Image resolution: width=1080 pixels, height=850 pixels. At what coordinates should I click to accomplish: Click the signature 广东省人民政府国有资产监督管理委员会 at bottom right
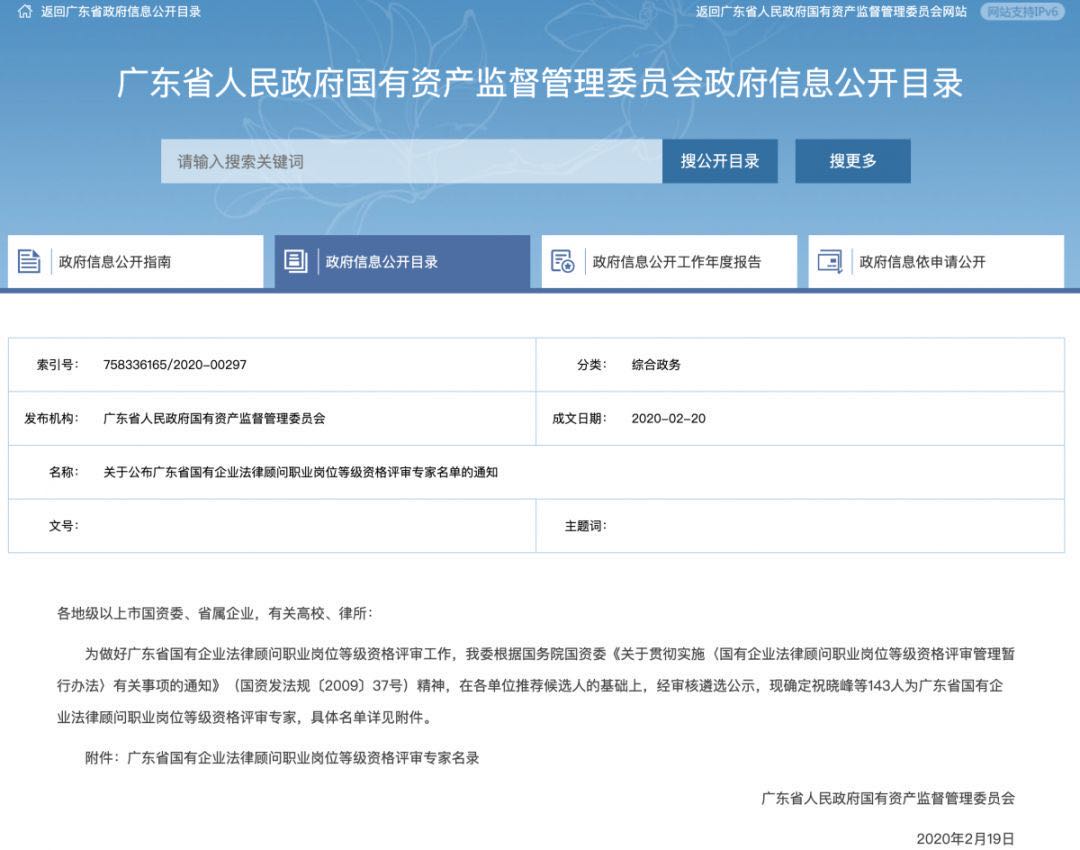coord(888,798)
